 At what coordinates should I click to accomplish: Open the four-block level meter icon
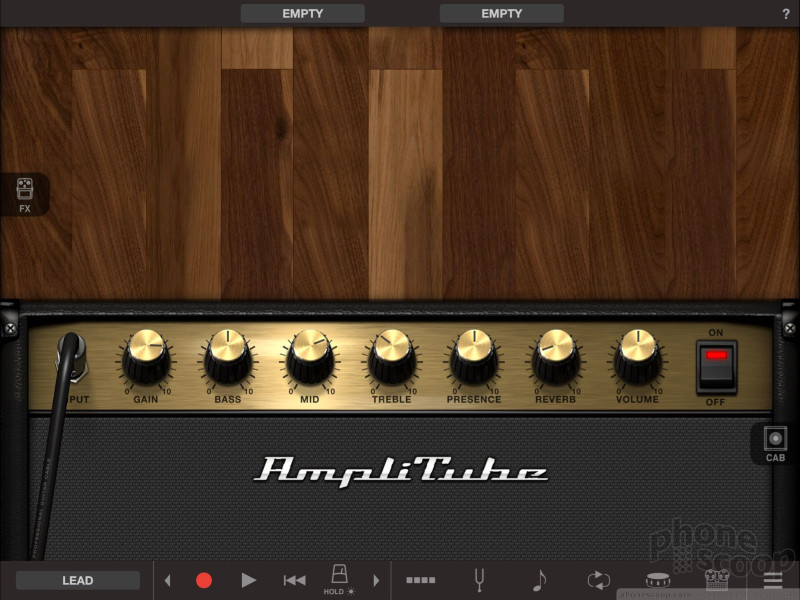[420, 580]
